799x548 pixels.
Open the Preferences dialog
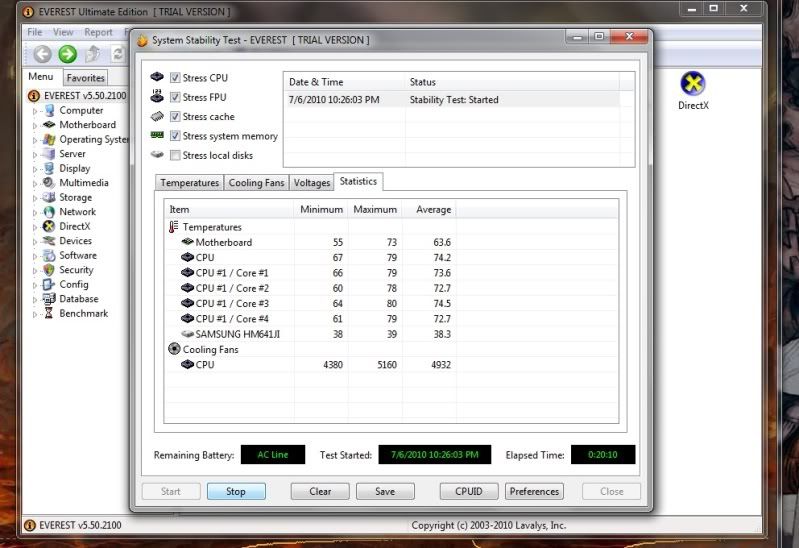tap(535, 491)
